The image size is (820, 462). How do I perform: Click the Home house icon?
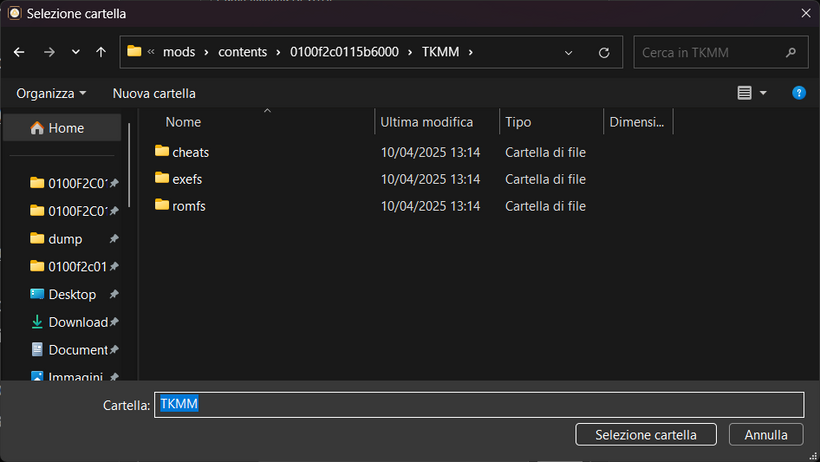37,128
